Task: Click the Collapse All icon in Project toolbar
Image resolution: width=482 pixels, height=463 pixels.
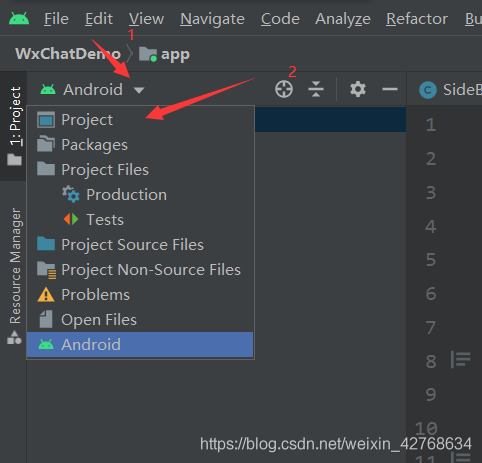Action: [x=316, y=89]
